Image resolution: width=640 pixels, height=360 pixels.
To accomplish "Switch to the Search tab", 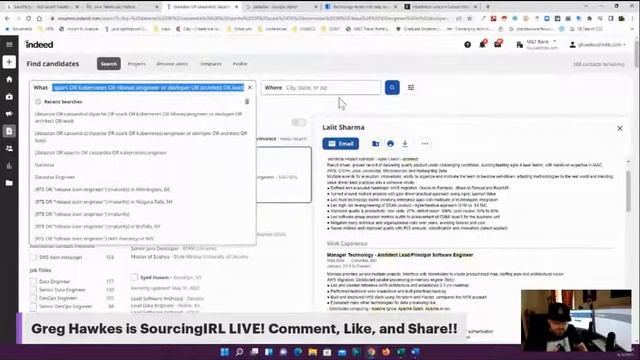I will (109, 64).
